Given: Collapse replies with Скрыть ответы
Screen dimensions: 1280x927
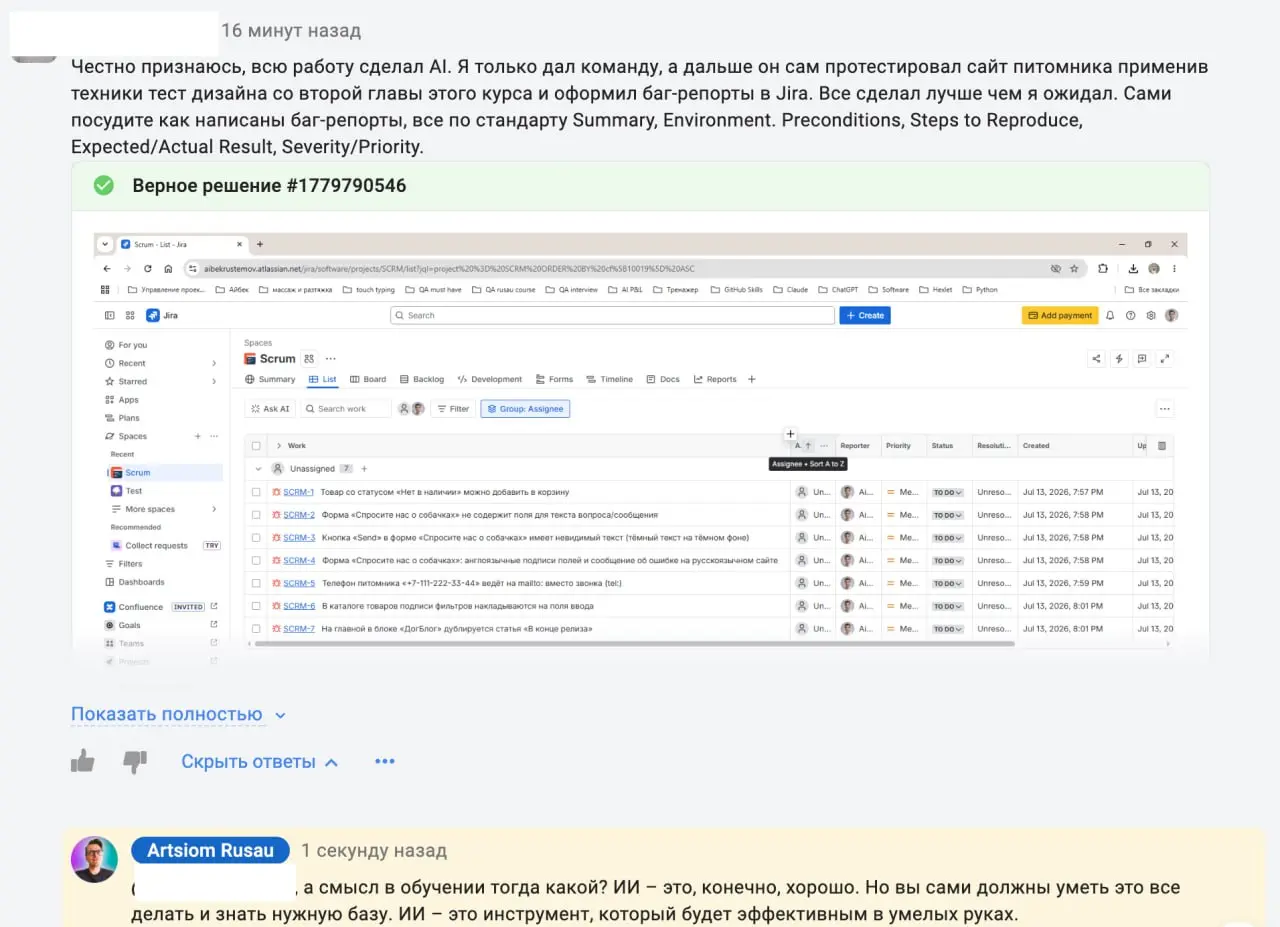Looking at the screenshot, I should point(260,762).
